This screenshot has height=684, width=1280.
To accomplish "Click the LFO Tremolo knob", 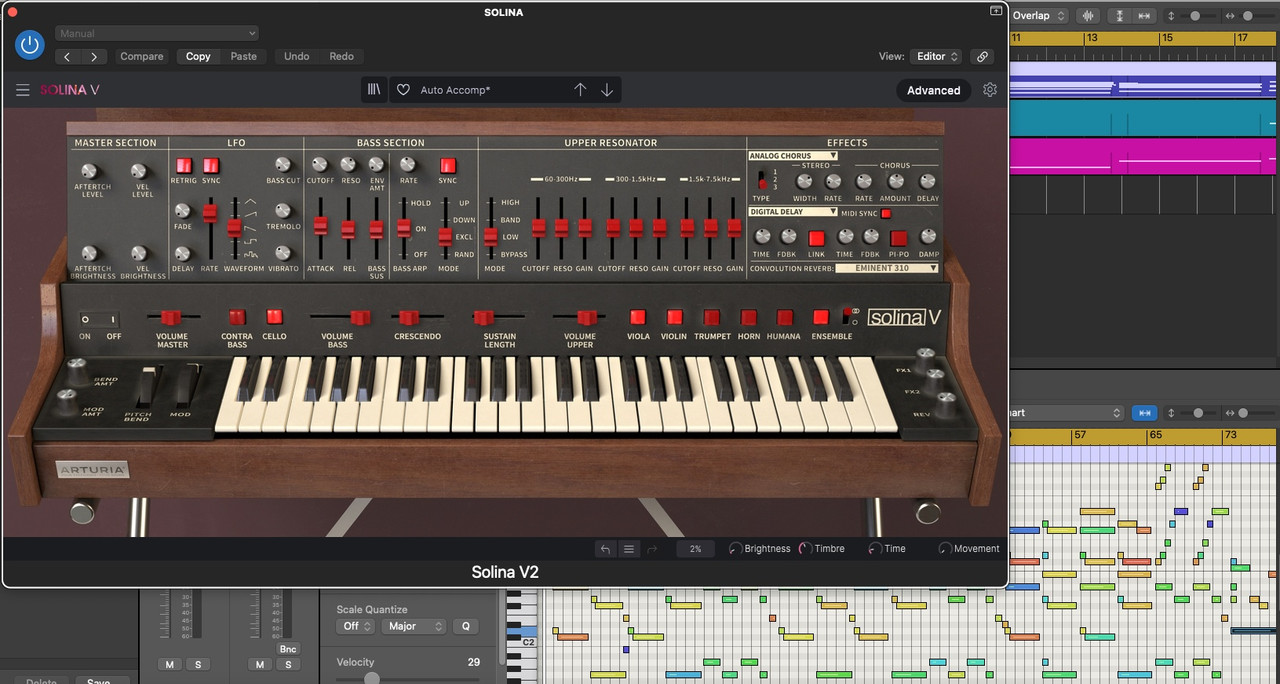I will 282,211.
